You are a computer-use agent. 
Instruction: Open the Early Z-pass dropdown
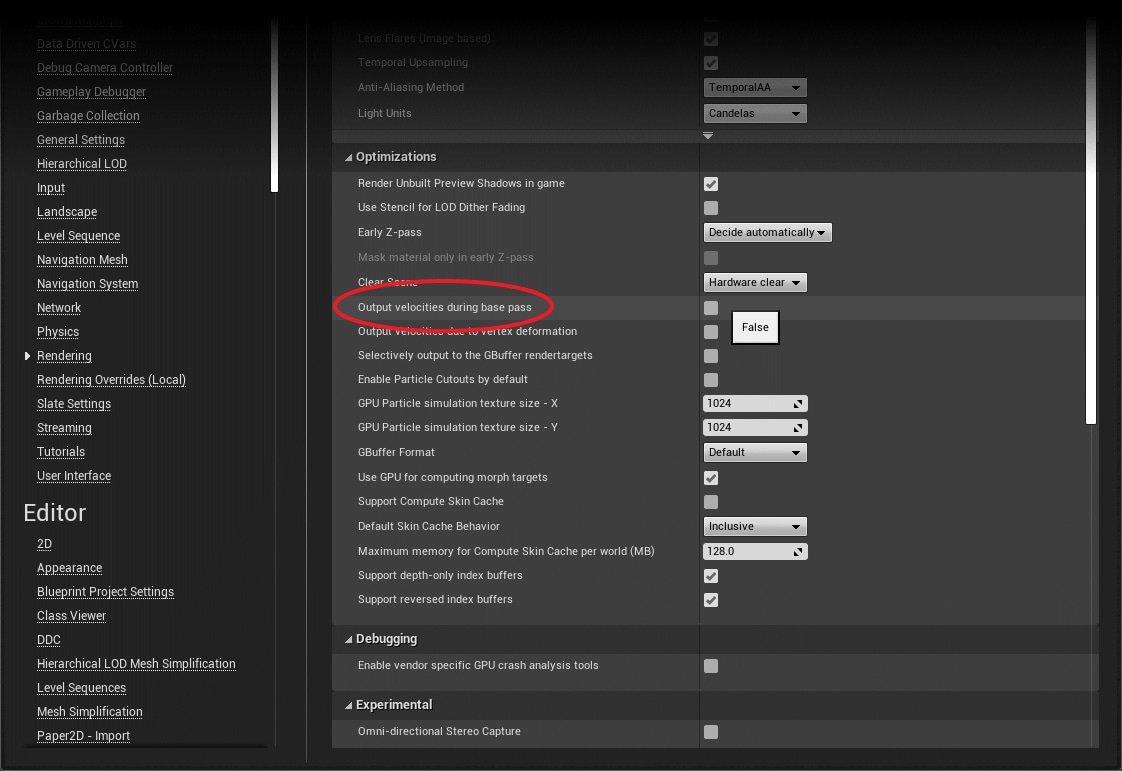coord(767,232)
